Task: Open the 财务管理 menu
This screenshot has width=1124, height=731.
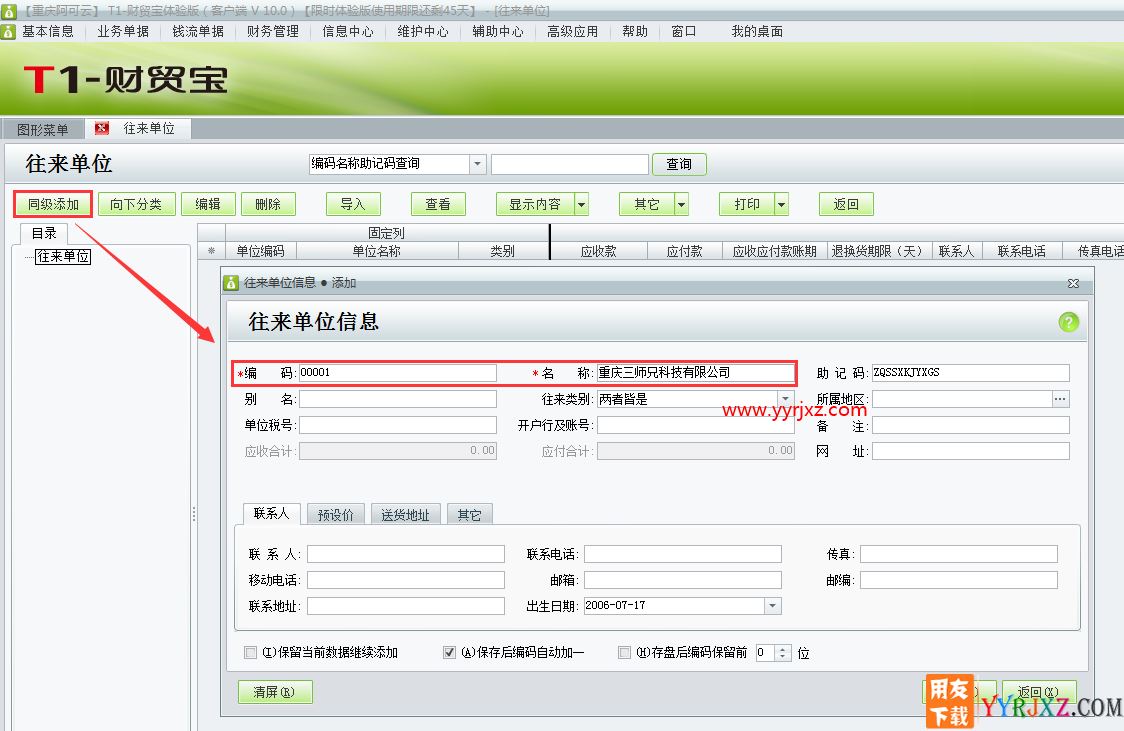Action: click(273, 32)
